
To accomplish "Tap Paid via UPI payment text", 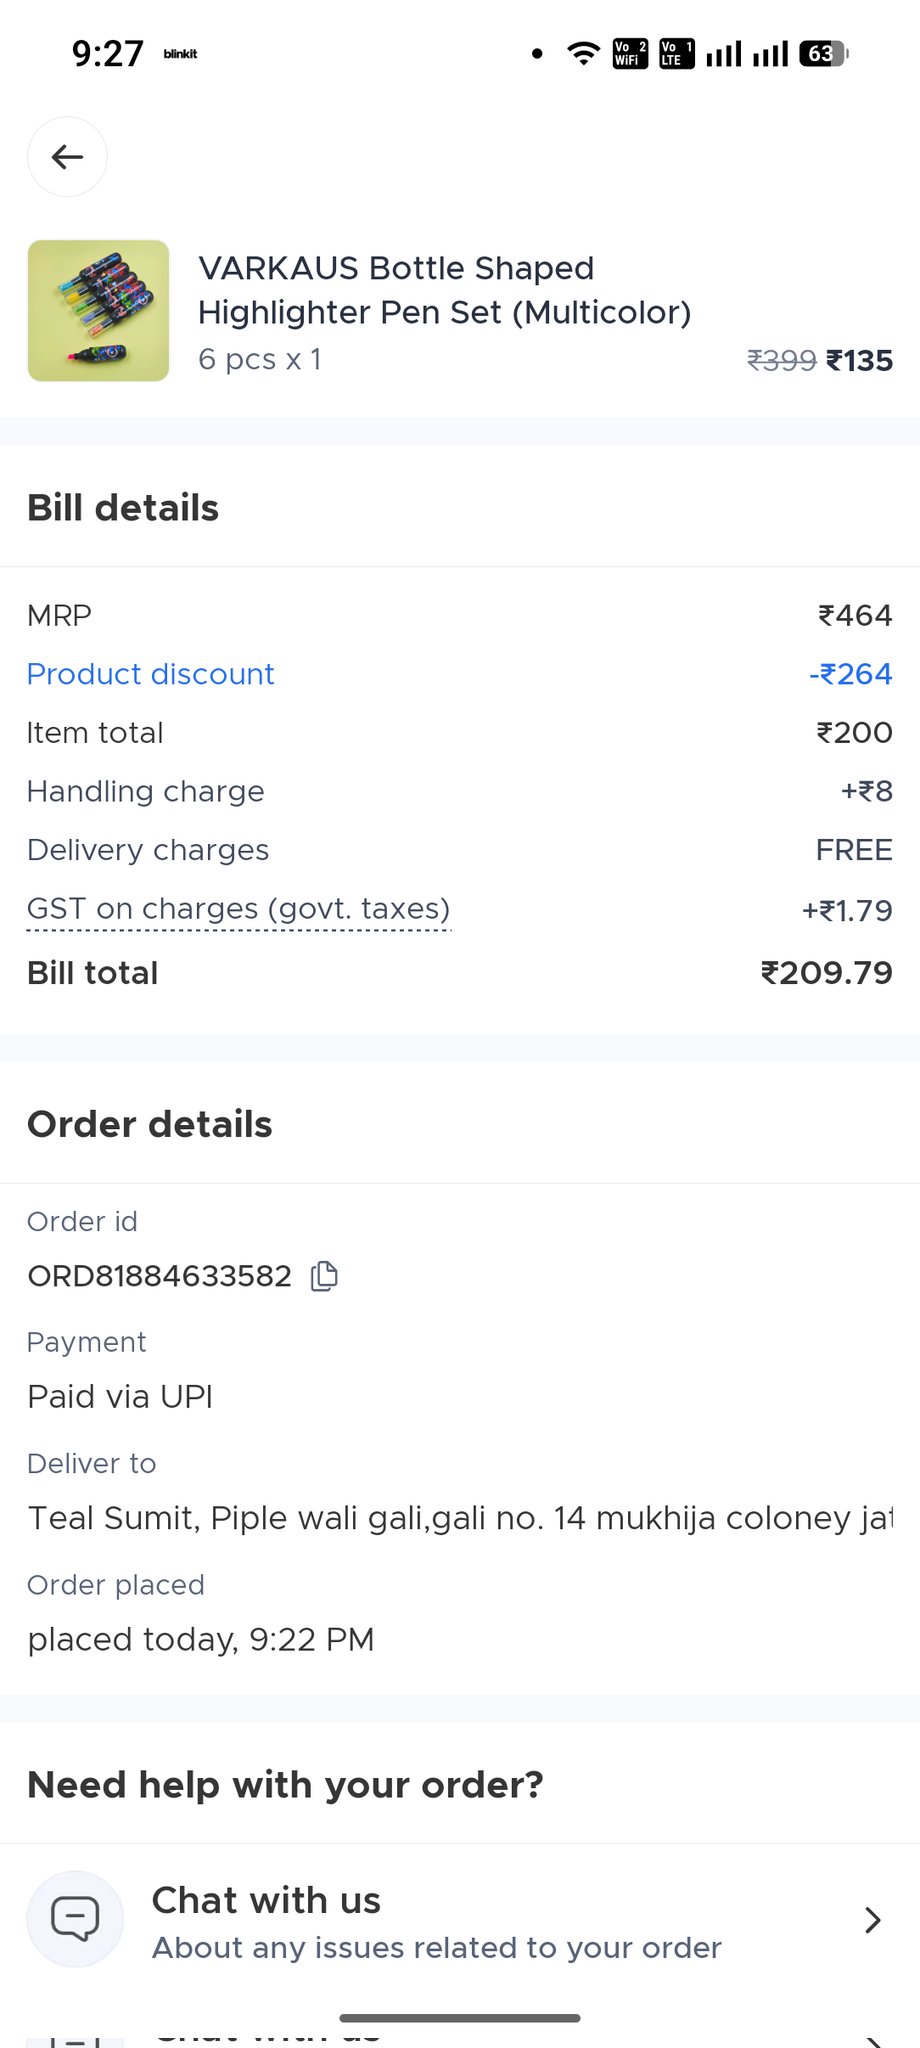I will tap(120, 1397).
